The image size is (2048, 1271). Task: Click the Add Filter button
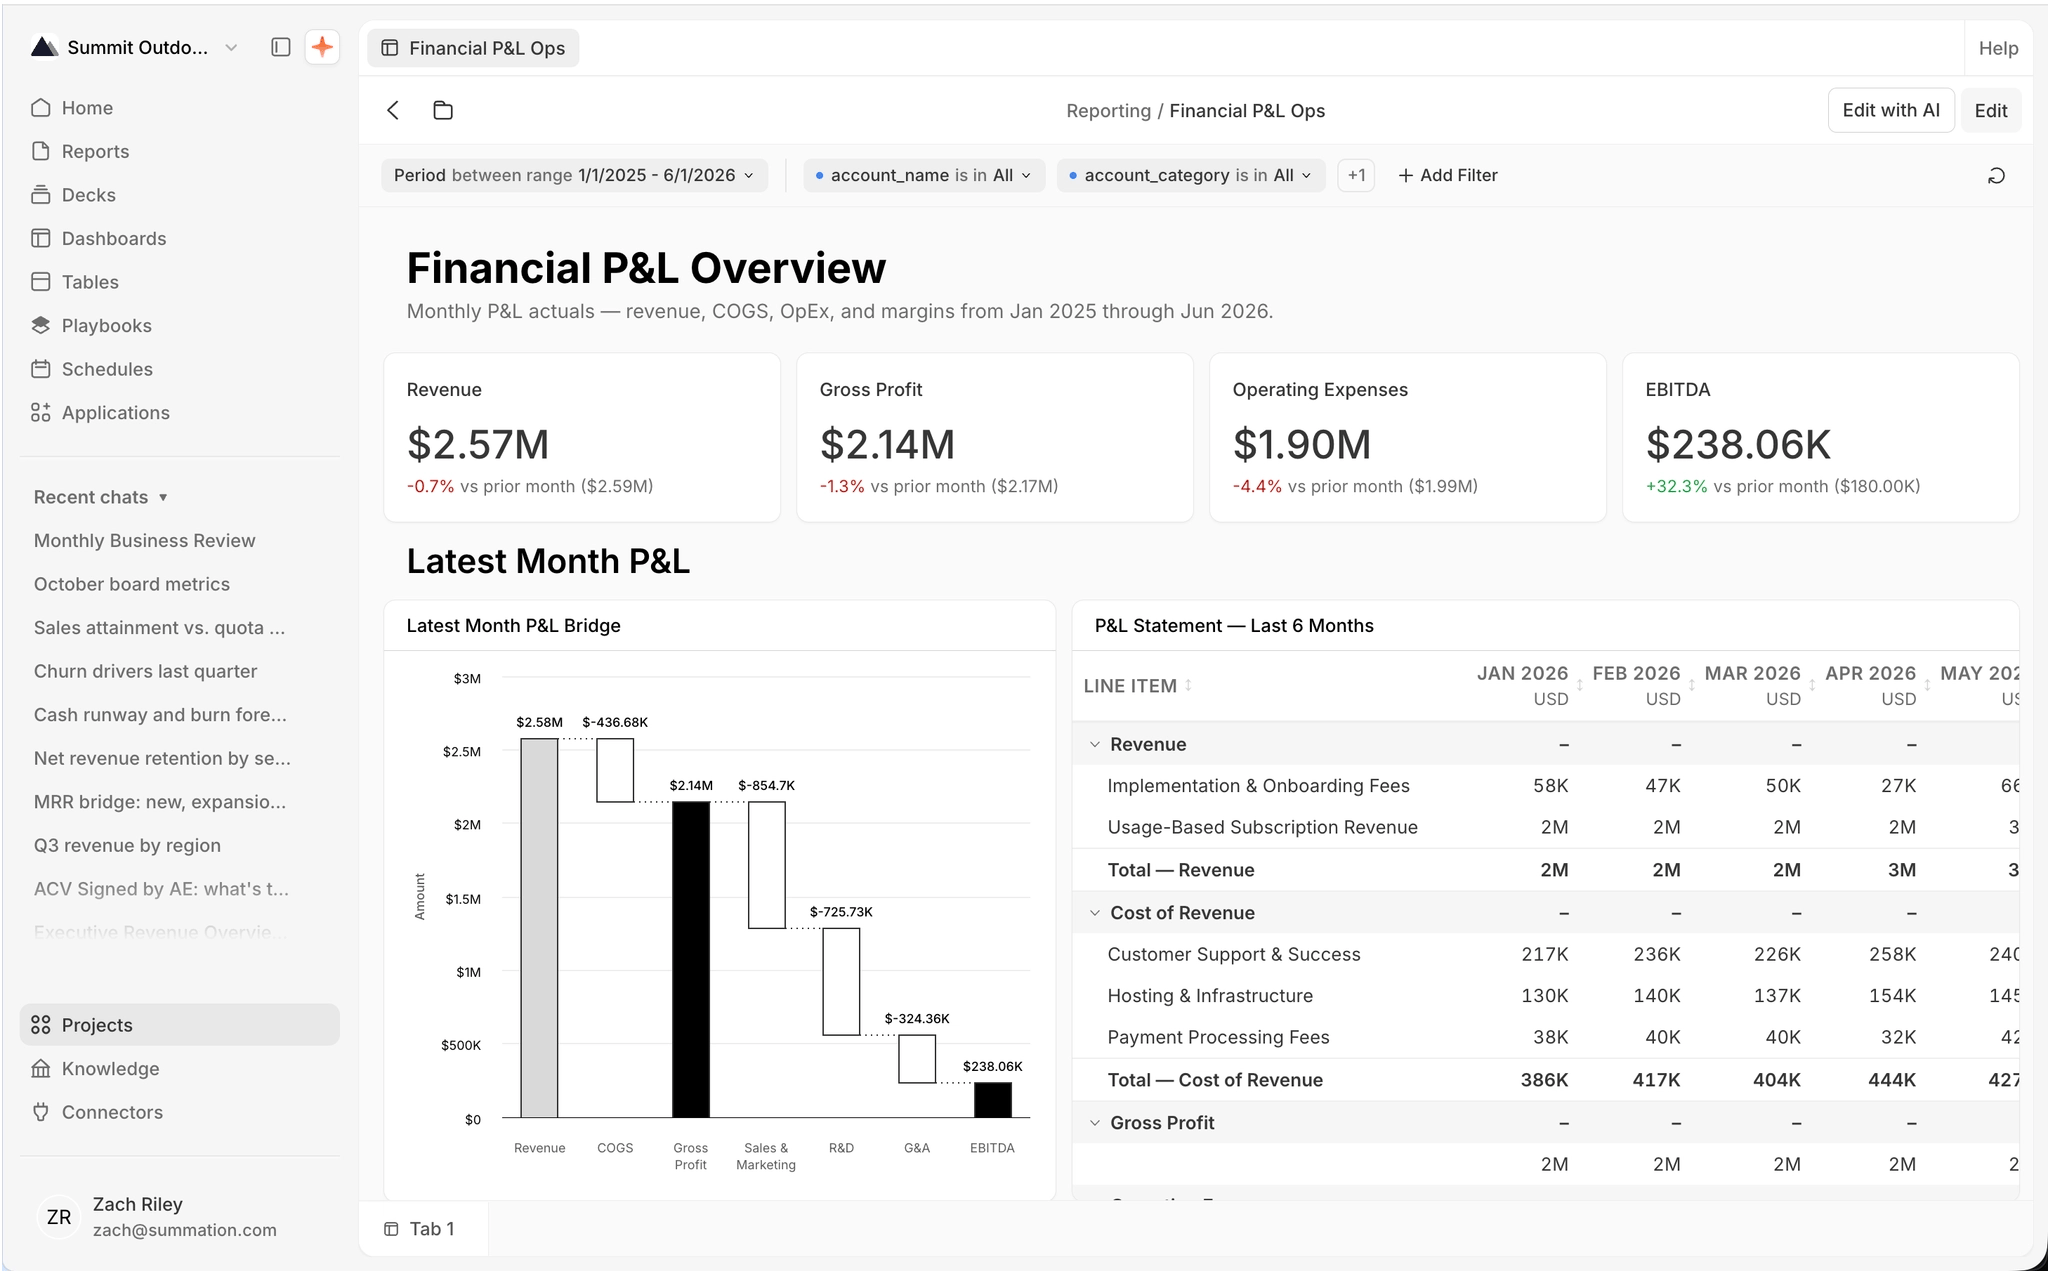tap(1447, 175)
